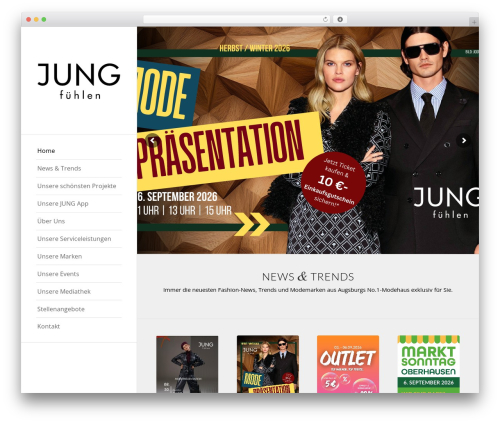500x423 pixels.
Task: Click white JUNG fühlen logo on banner
Action: (446, 203)
